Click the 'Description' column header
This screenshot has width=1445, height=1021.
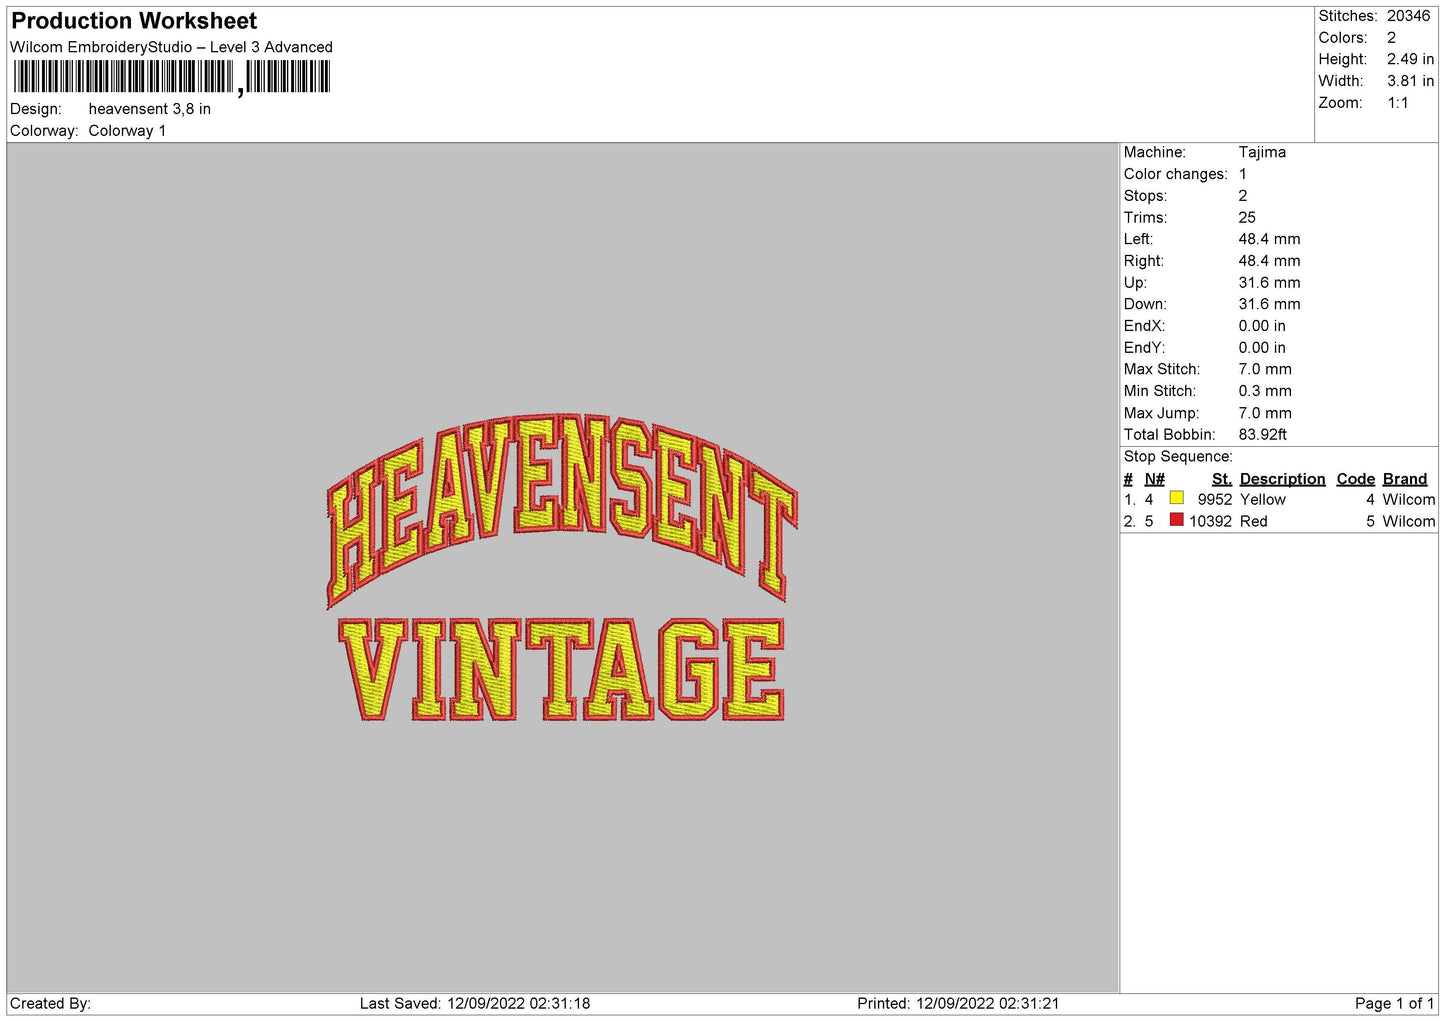click(x=1282, y=479)
